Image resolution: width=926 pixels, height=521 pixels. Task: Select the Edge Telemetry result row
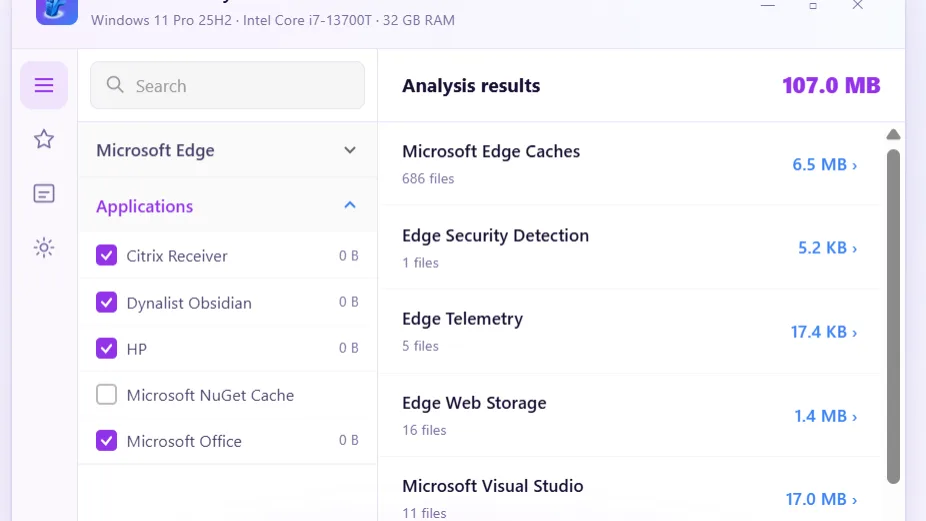coord(630,331)
